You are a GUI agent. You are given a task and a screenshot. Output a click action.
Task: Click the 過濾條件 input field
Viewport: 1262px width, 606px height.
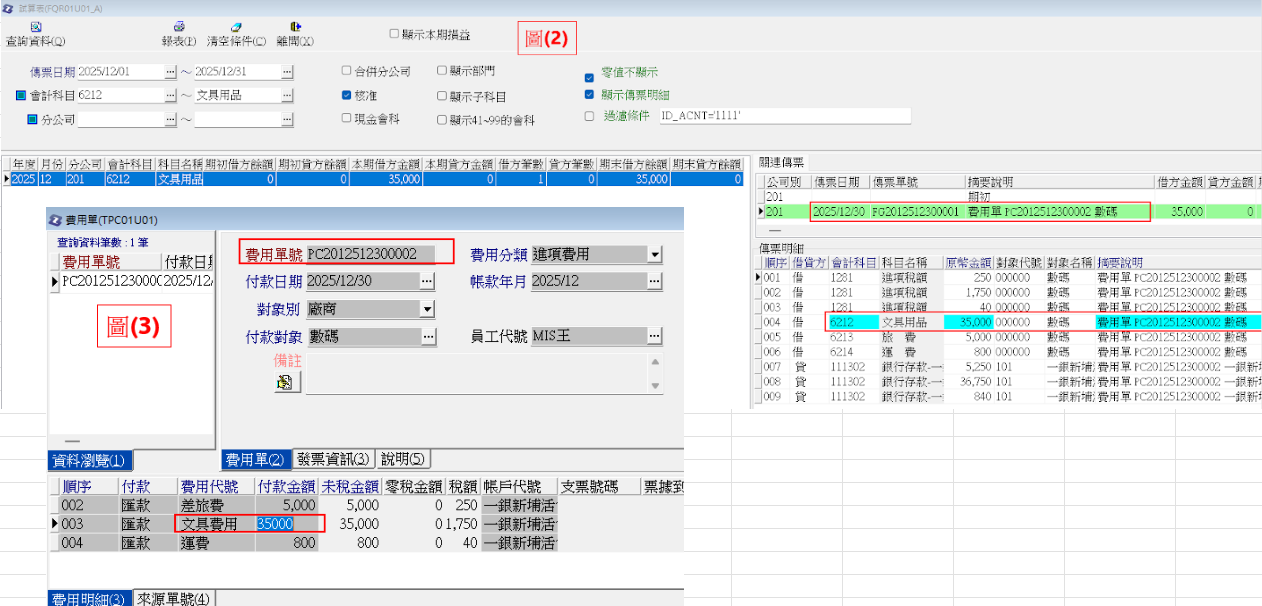pos(783,116)
